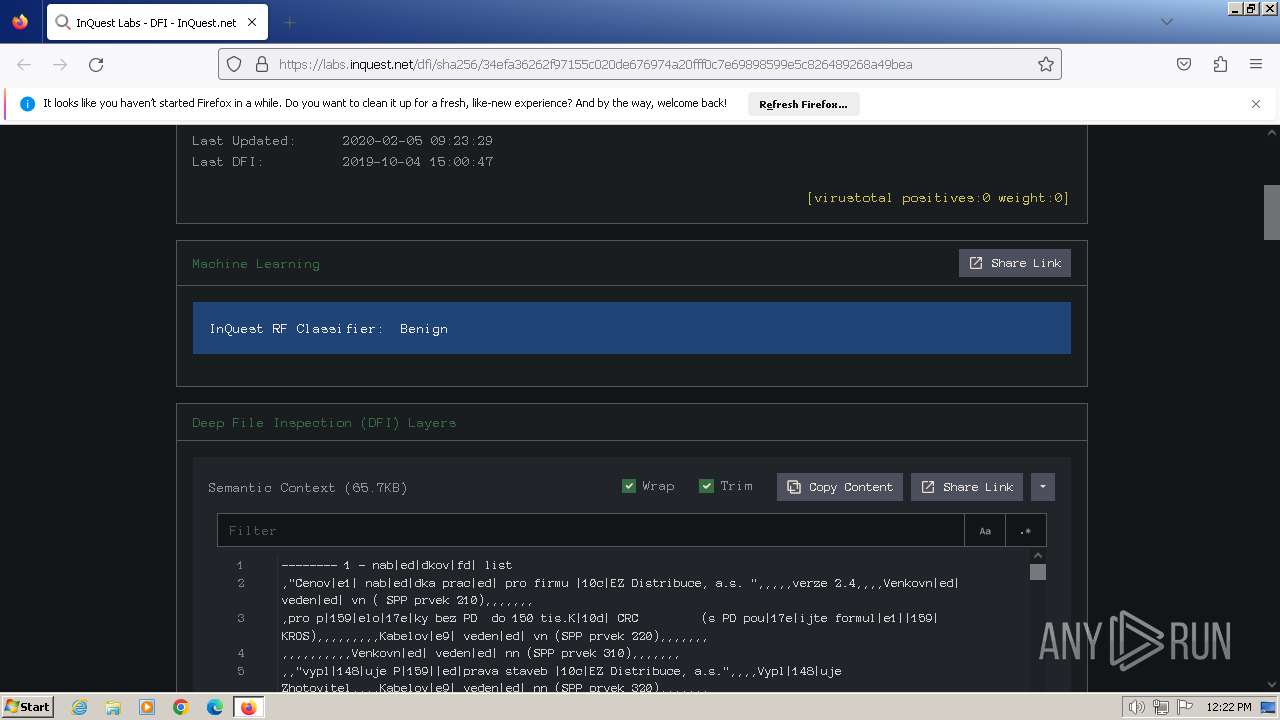Launch Google Chrome from the taskbar
The height and width of the screenshot is (720, 1280).
pyautogui.click(x=181, y=707)
